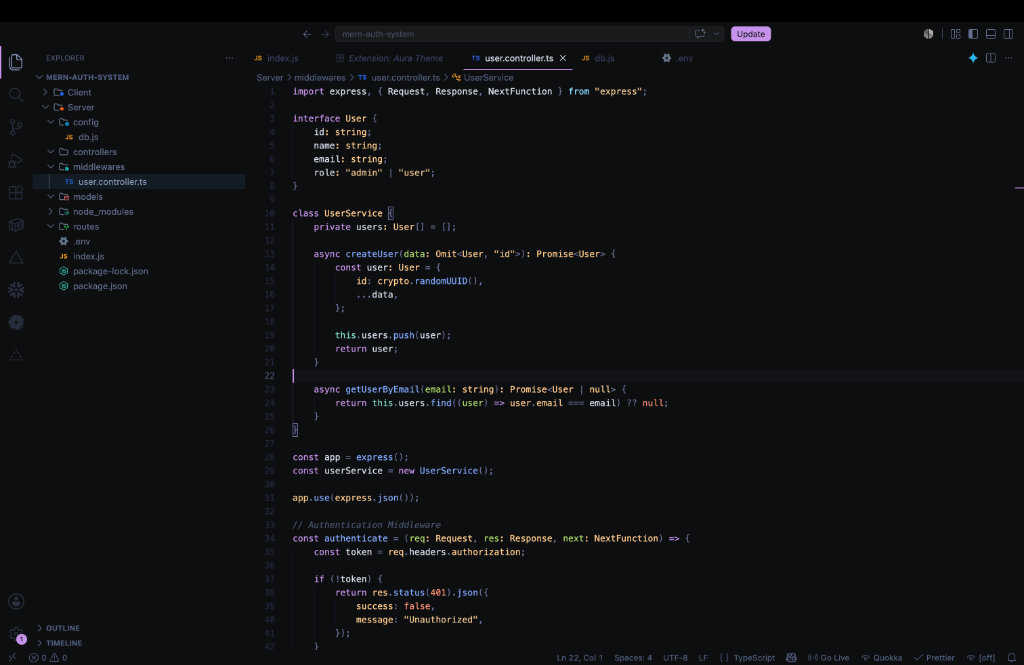The width and height of the screenshot is (1024, 665).
Task: Change end of line sequence LF
Action: click(703, 658)
